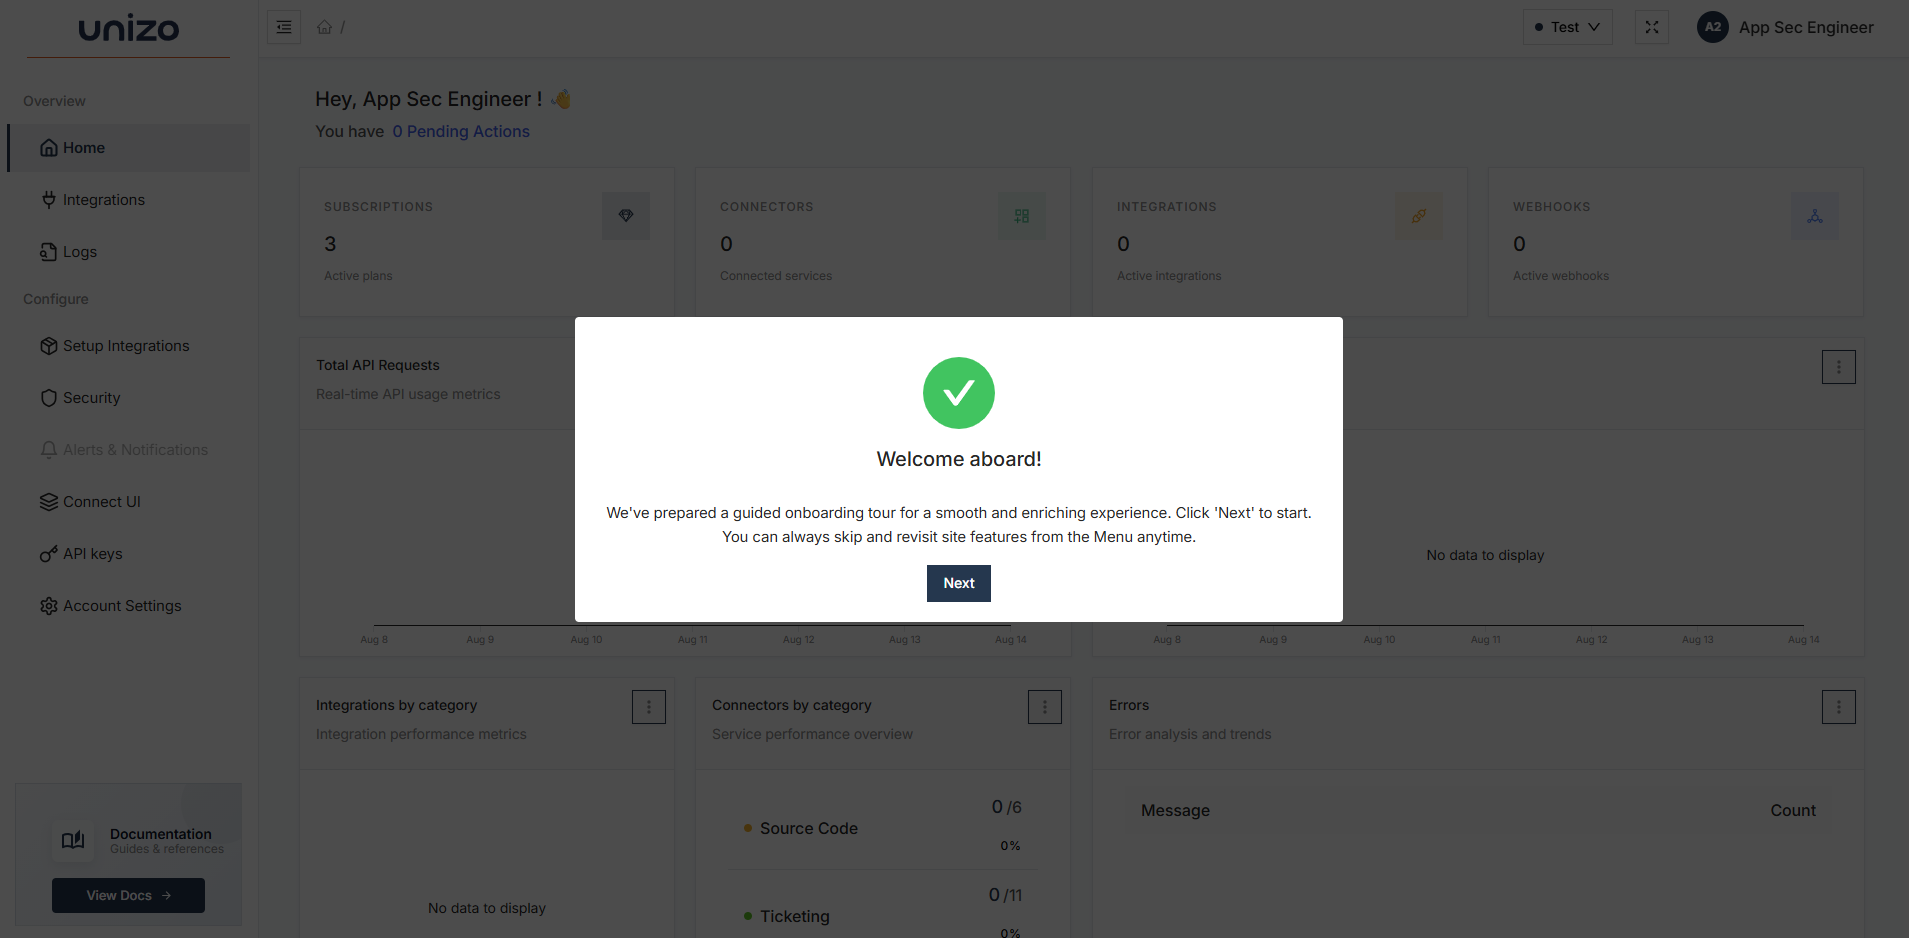The height and width of the screenshot is (938, 1909).
Task: Select the Security shield icon in sidebar
Action: click(49, 397)
